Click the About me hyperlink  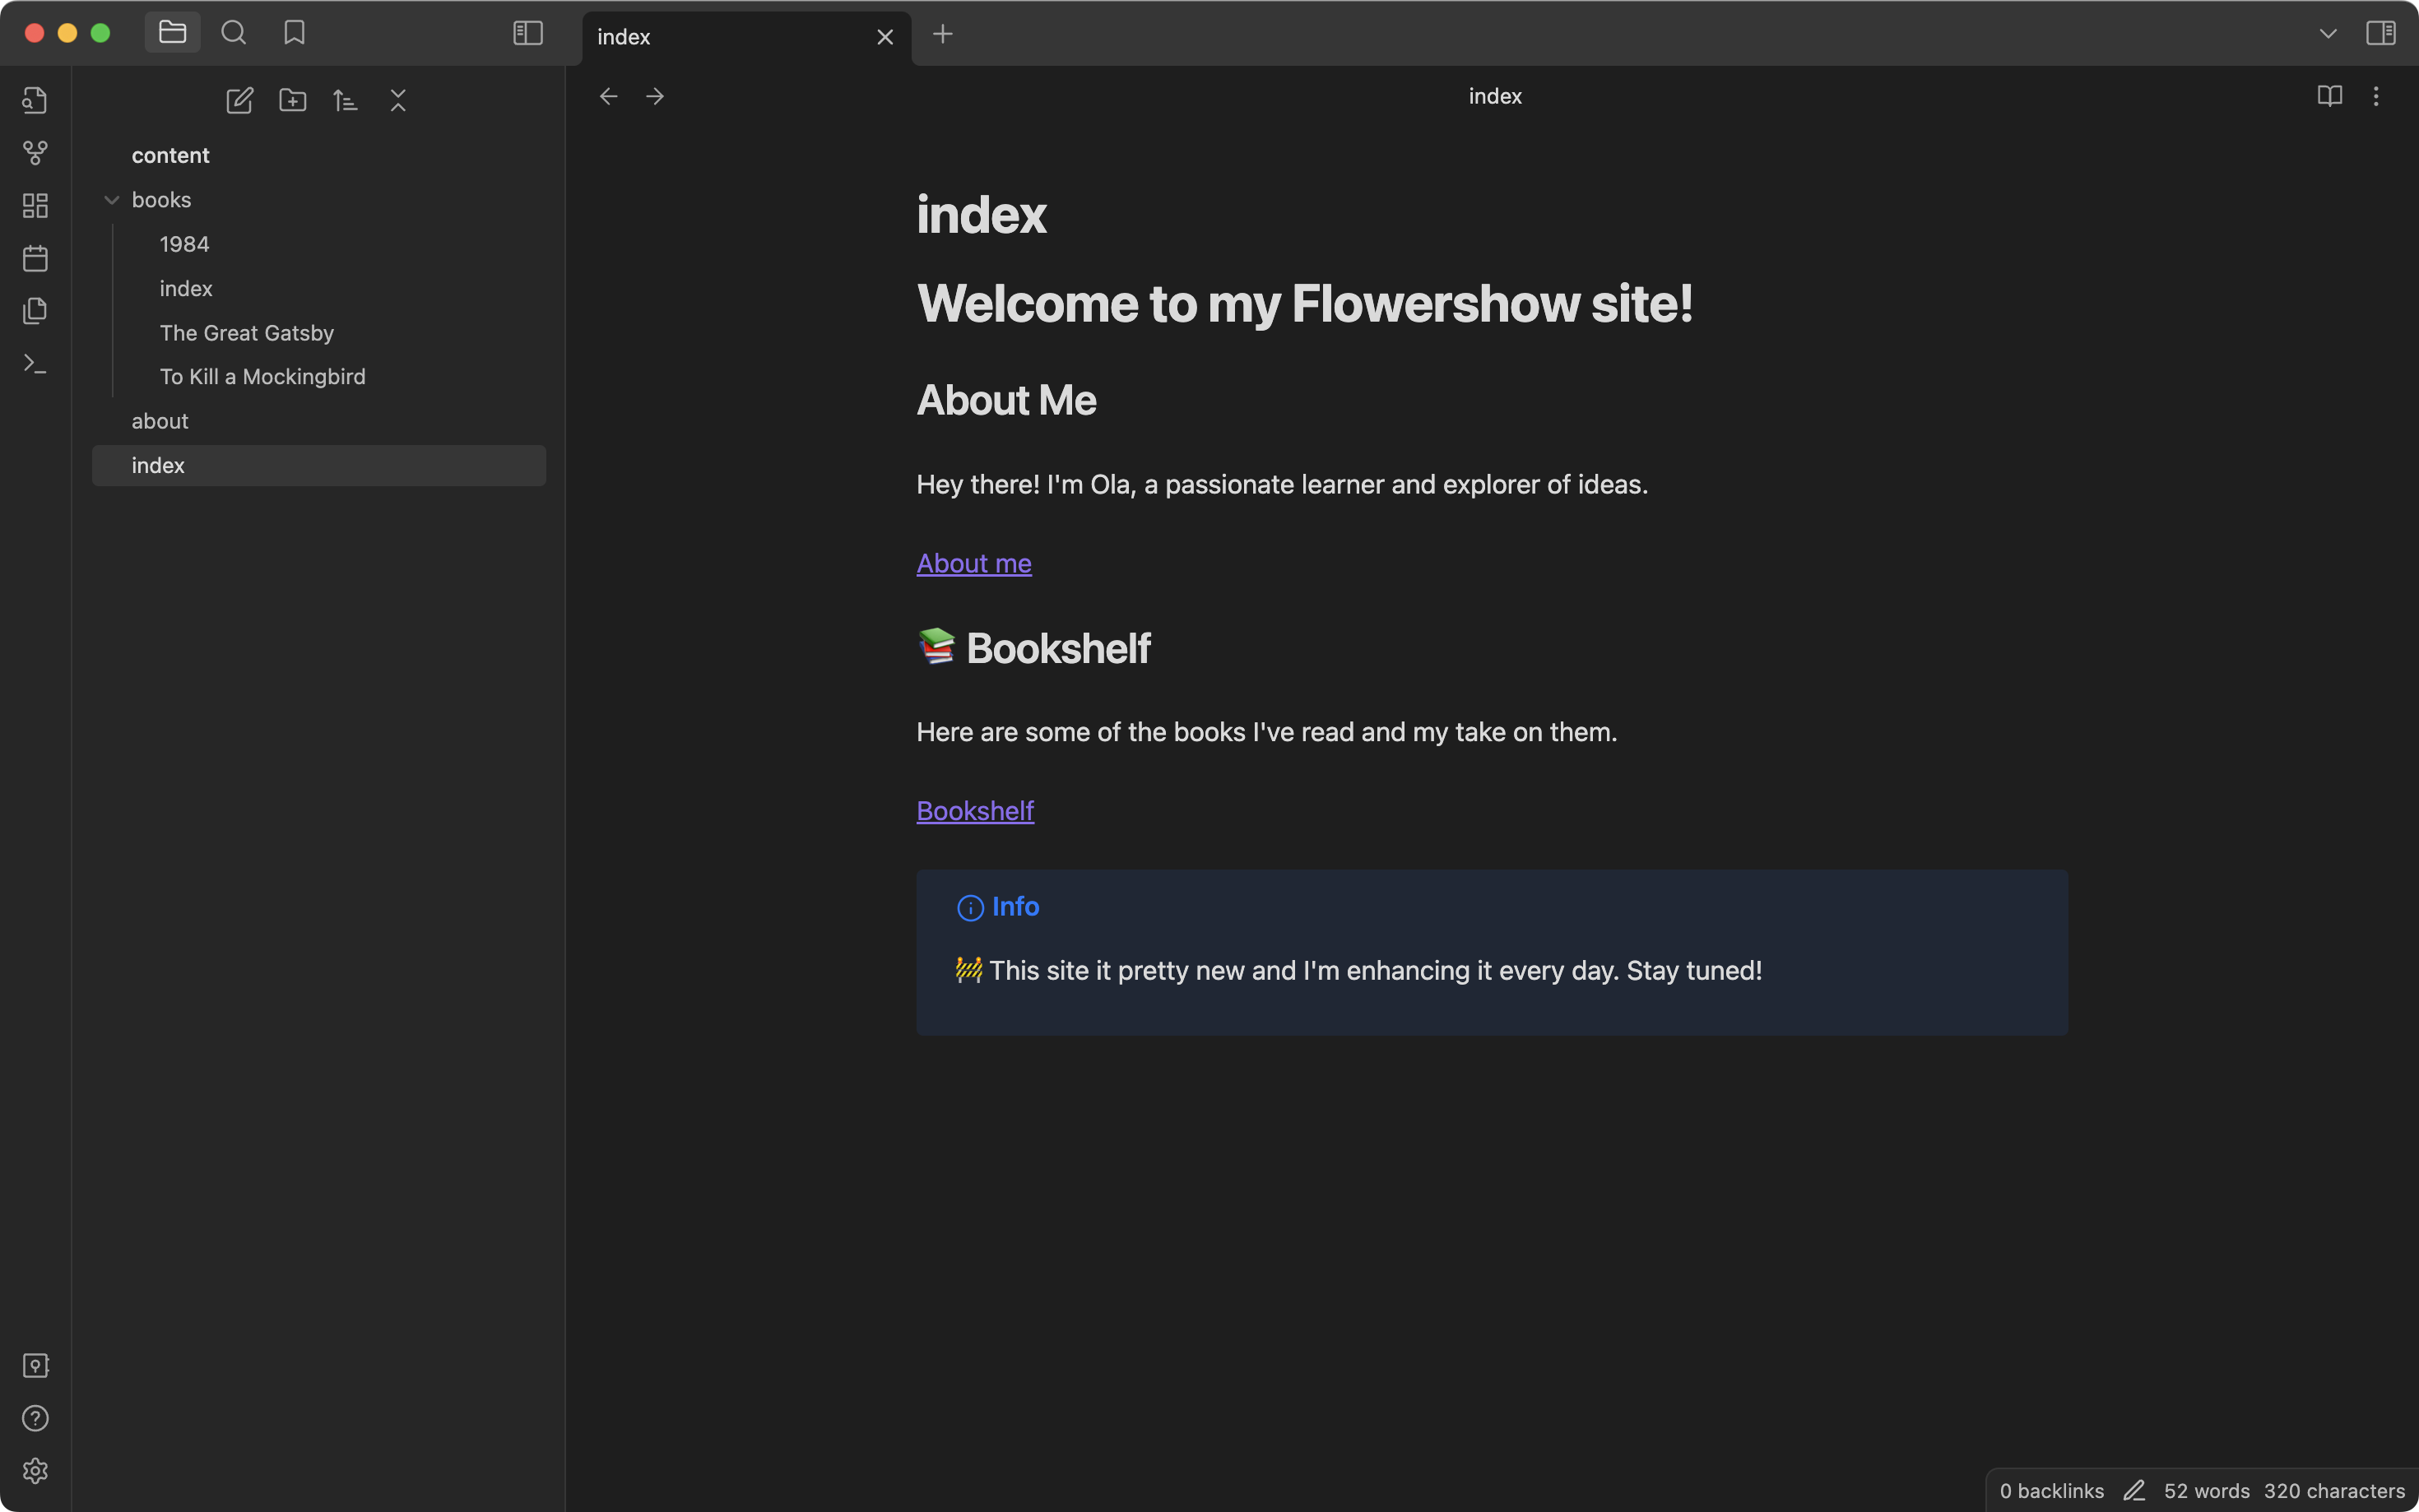tap(973, 563)
